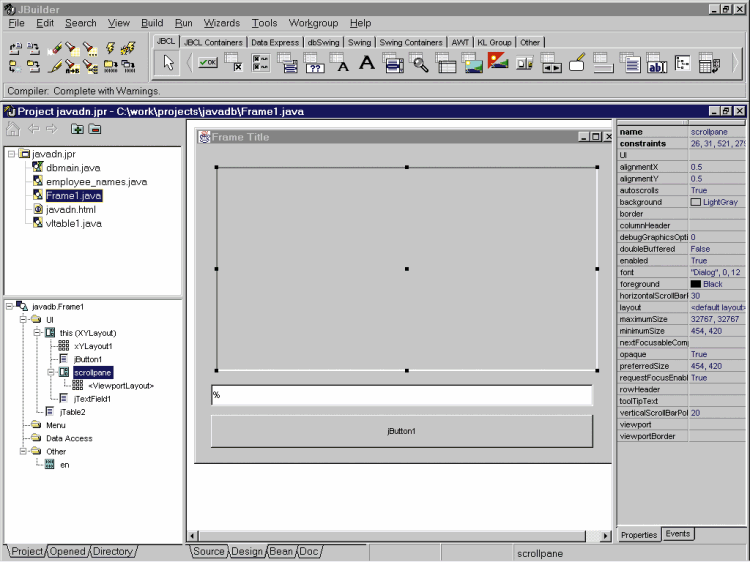Pick the OK button control from palette

tap(208, 64)
